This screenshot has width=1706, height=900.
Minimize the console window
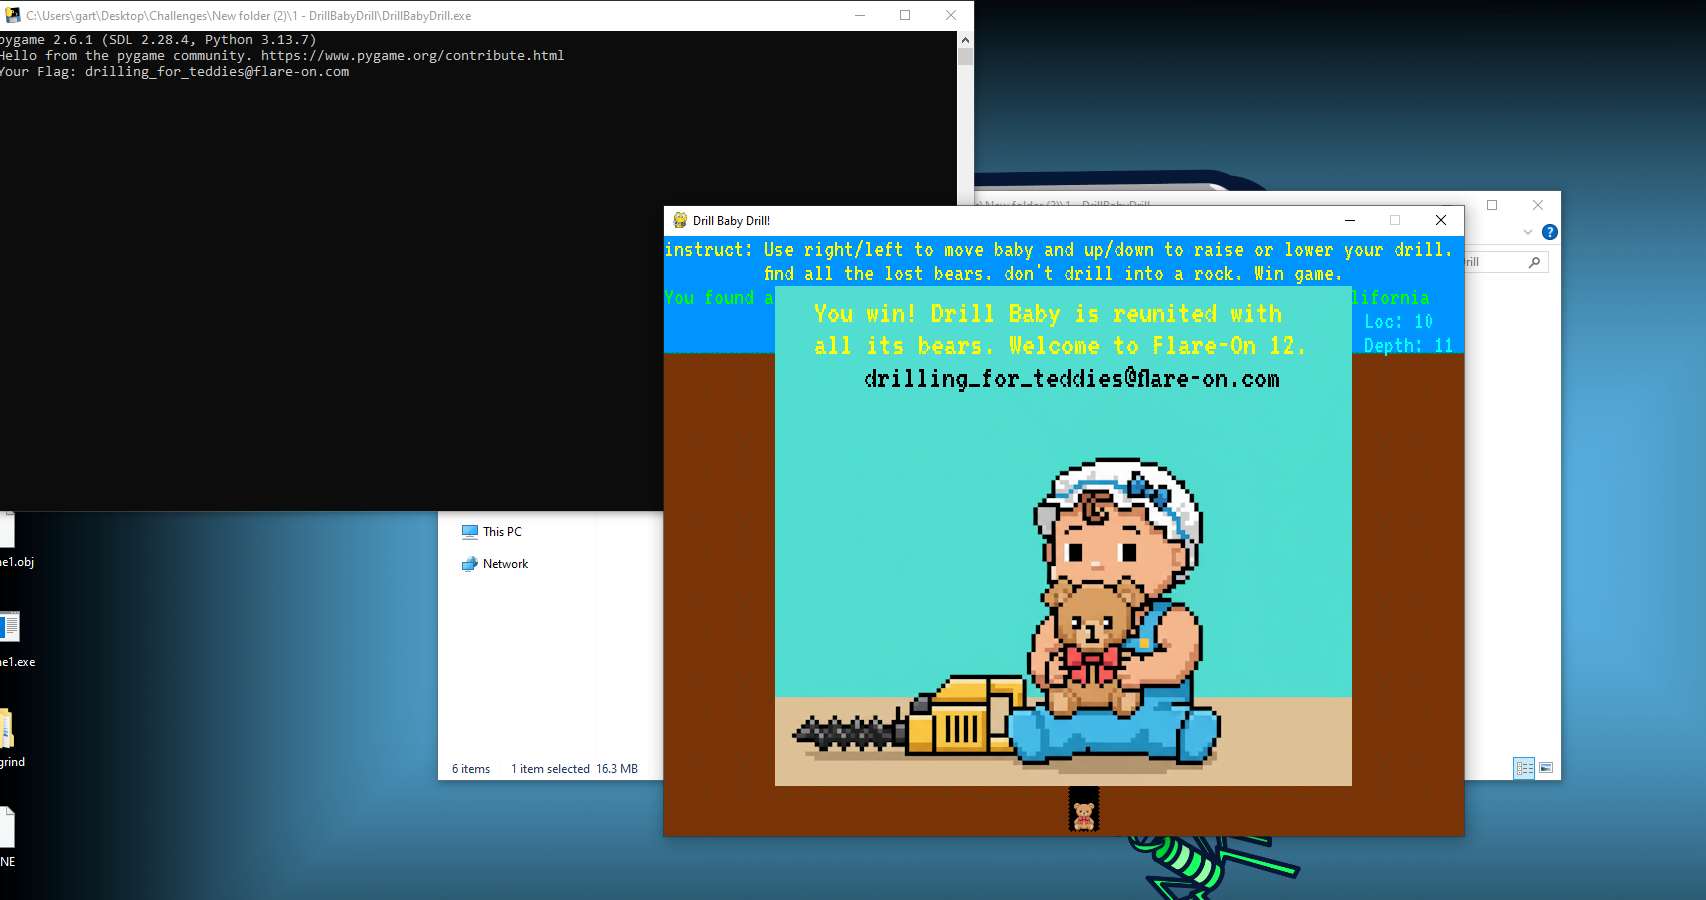click(x=859, y=15)
